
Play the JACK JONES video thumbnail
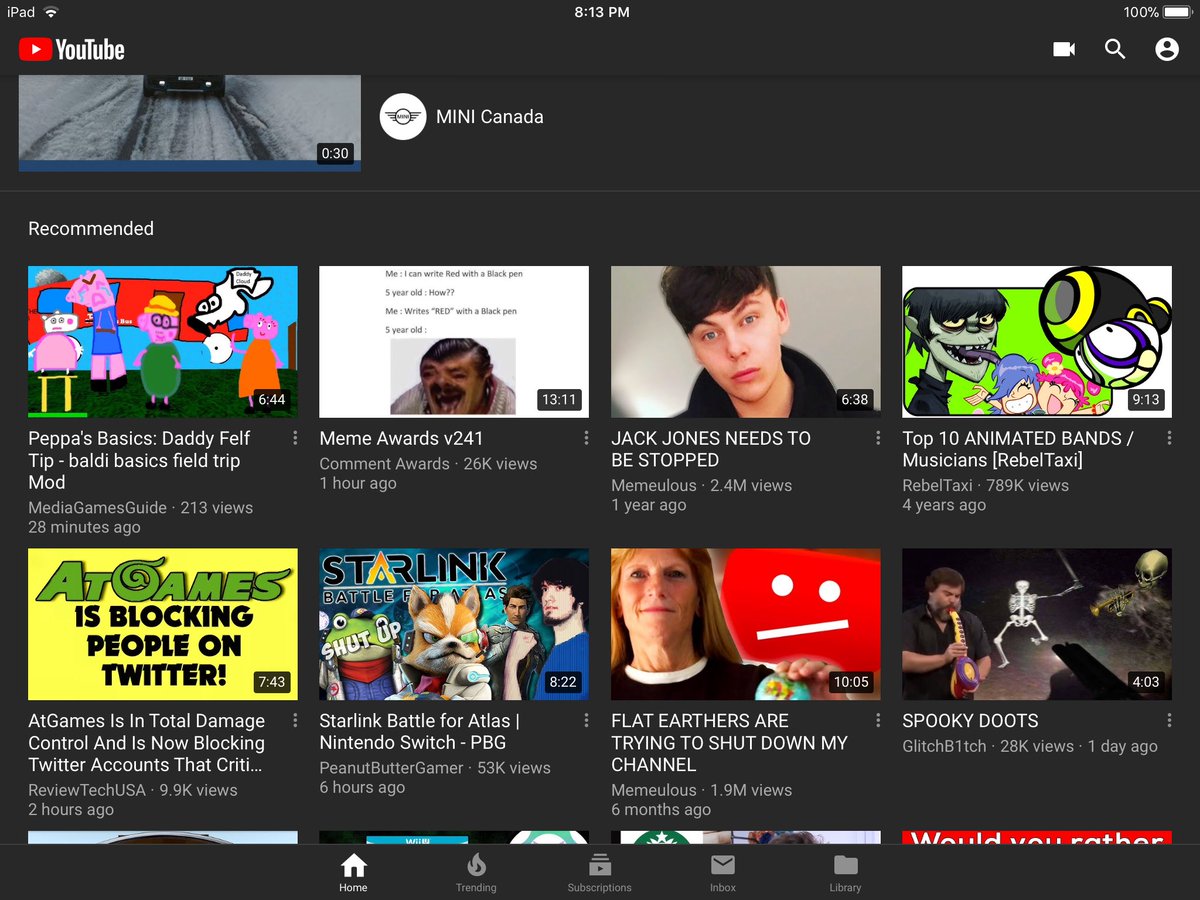coord(746,341)
